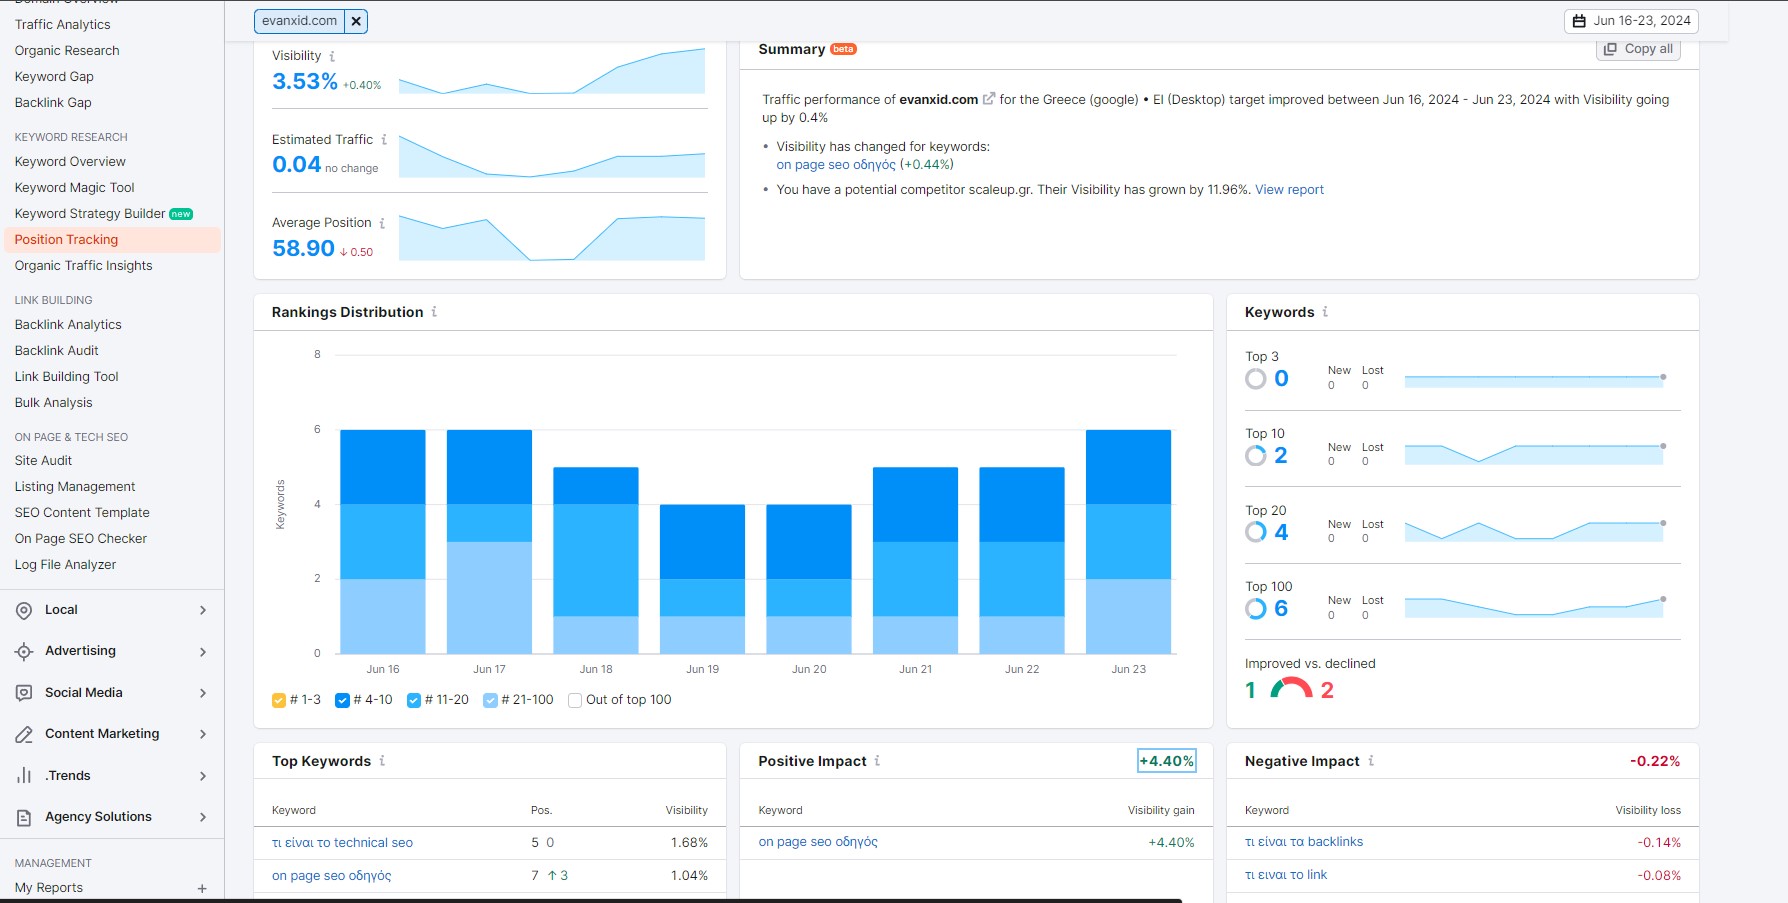Click the Rankings Distribution info icon

click(434, 312)
